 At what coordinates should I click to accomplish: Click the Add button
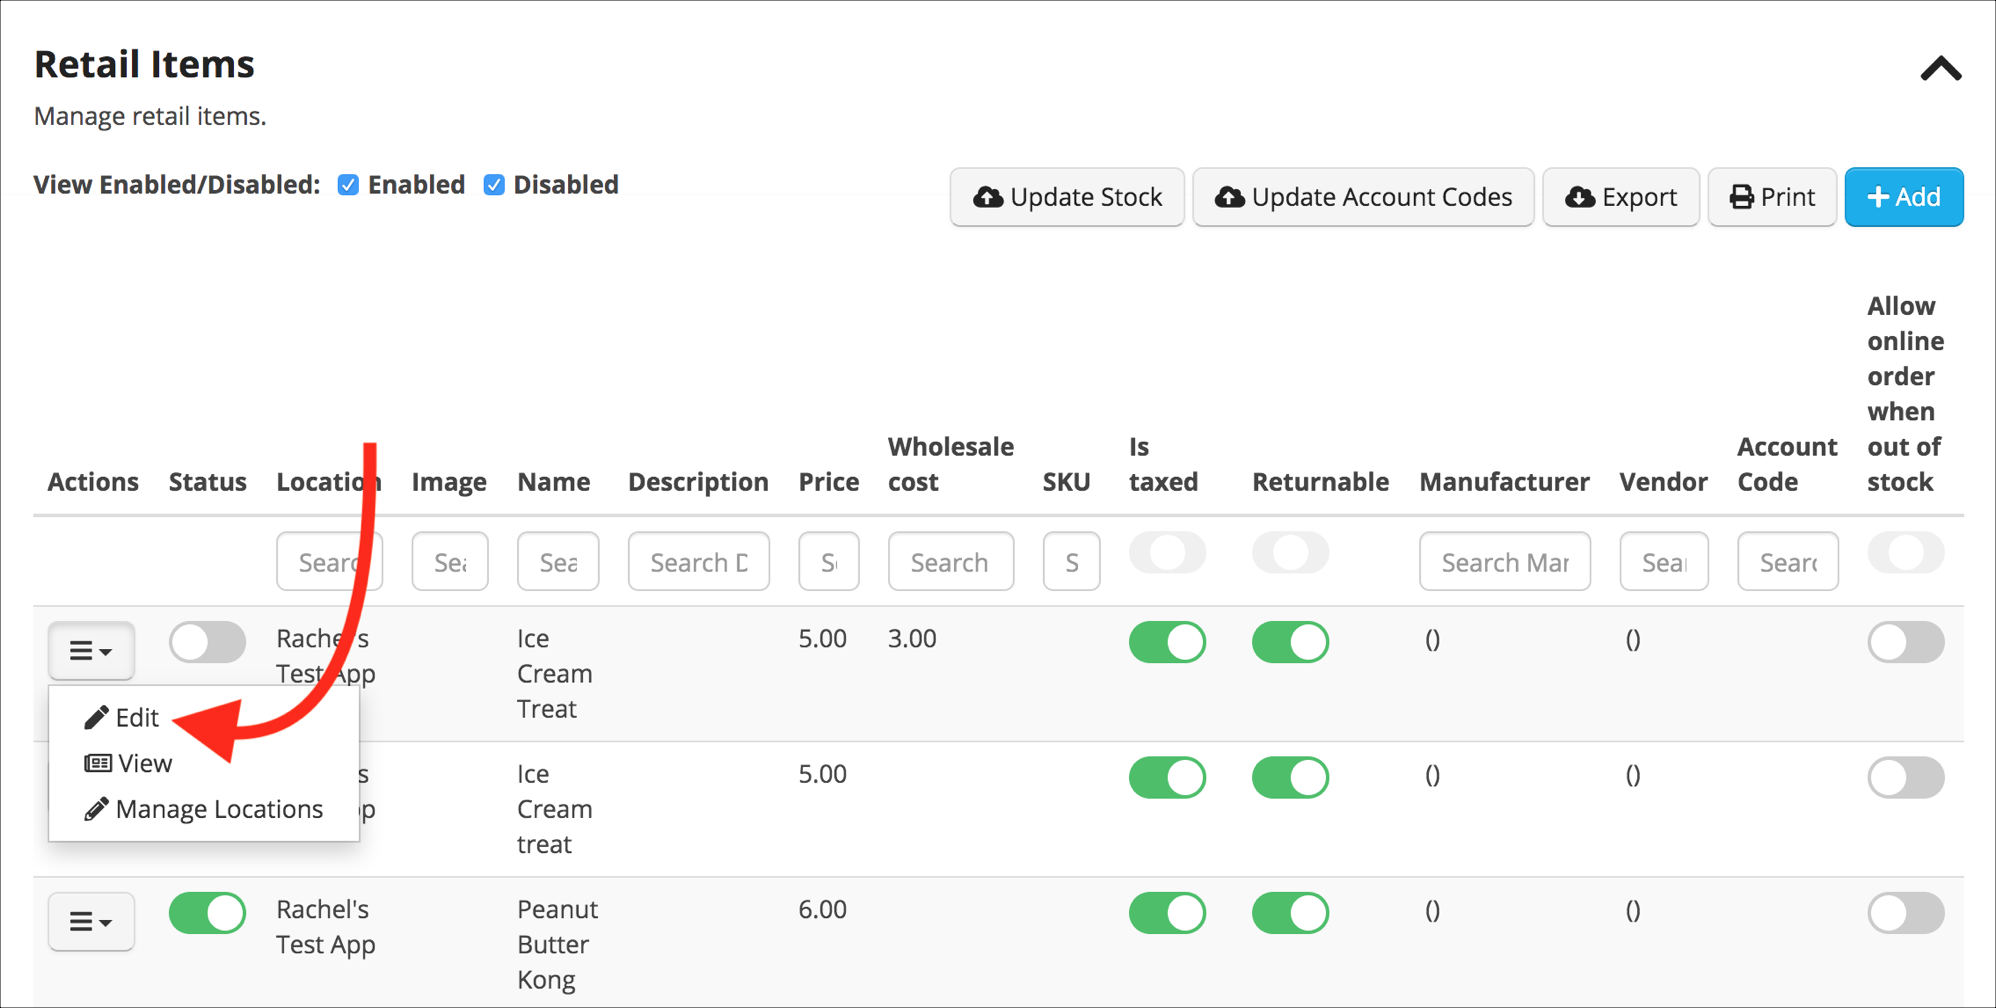point(1903,197)
